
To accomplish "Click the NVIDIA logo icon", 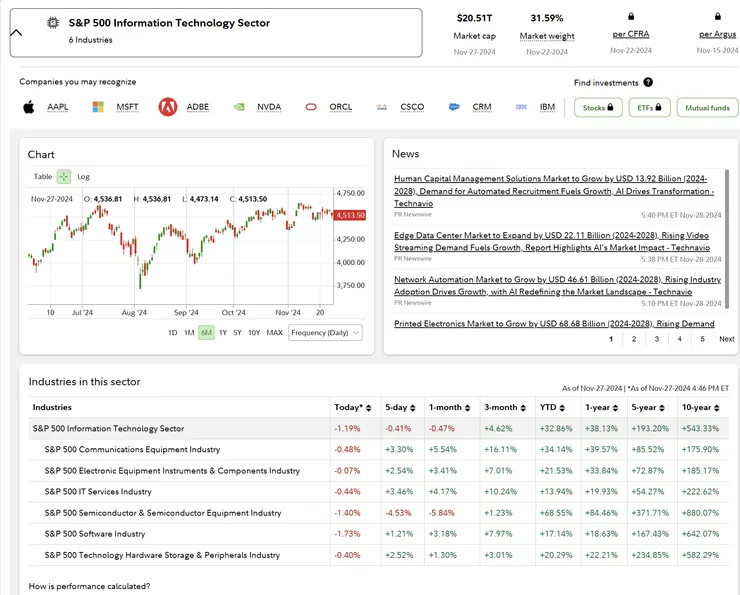I will coord(239,107).
